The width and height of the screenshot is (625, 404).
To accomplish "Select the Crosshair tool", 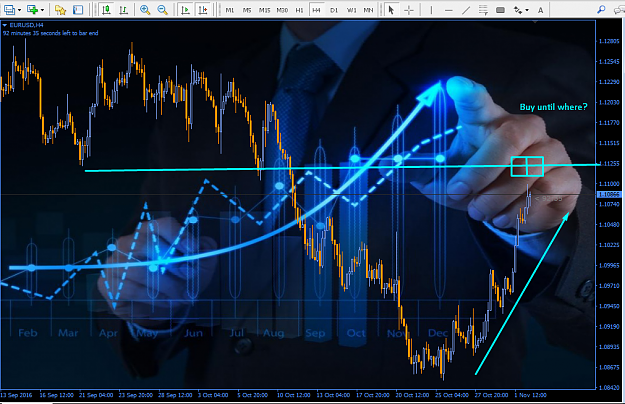I will tap(409, 10).
